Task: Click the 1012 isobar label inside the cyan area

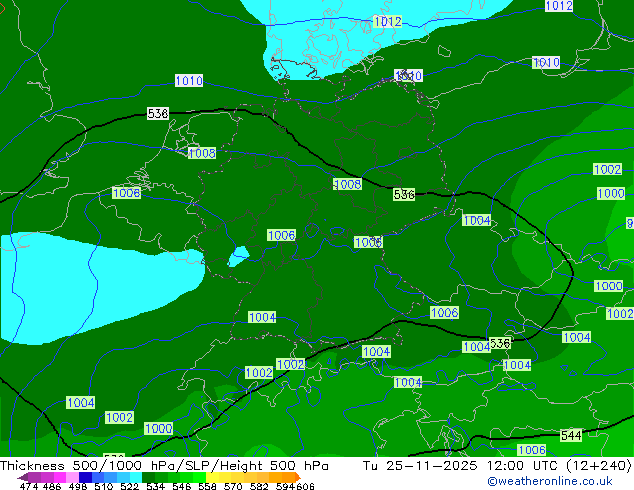Action: pos(388,21)
